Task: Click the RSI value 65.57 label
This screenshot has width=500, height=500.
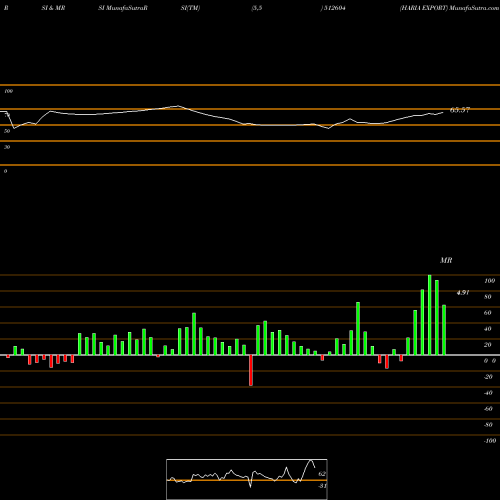Action: 460,110
